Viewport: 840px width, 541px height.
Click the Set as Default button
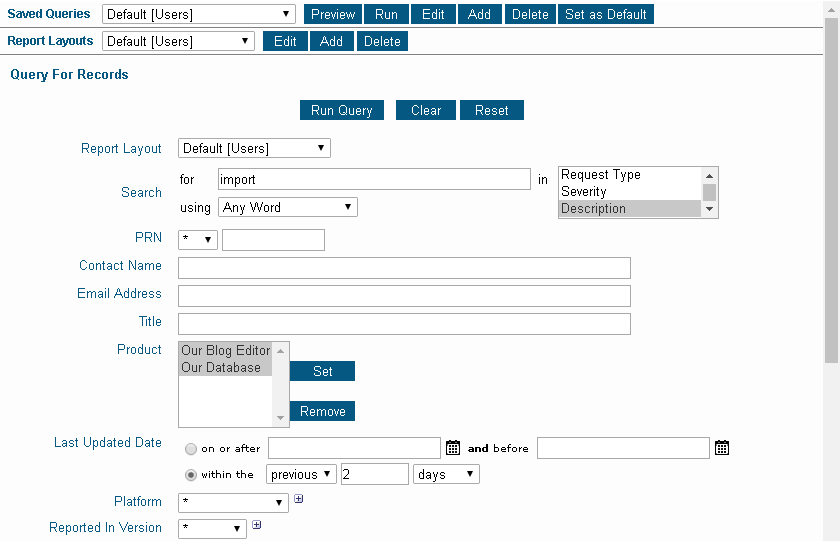tap(606, 14)
